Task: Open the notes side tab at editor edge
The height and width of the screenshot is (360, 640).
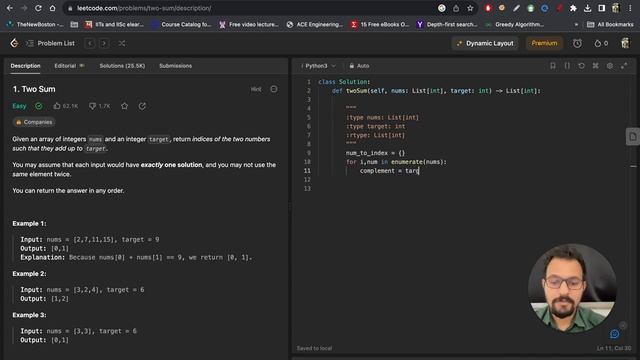Action: click(x=632, y=137)
